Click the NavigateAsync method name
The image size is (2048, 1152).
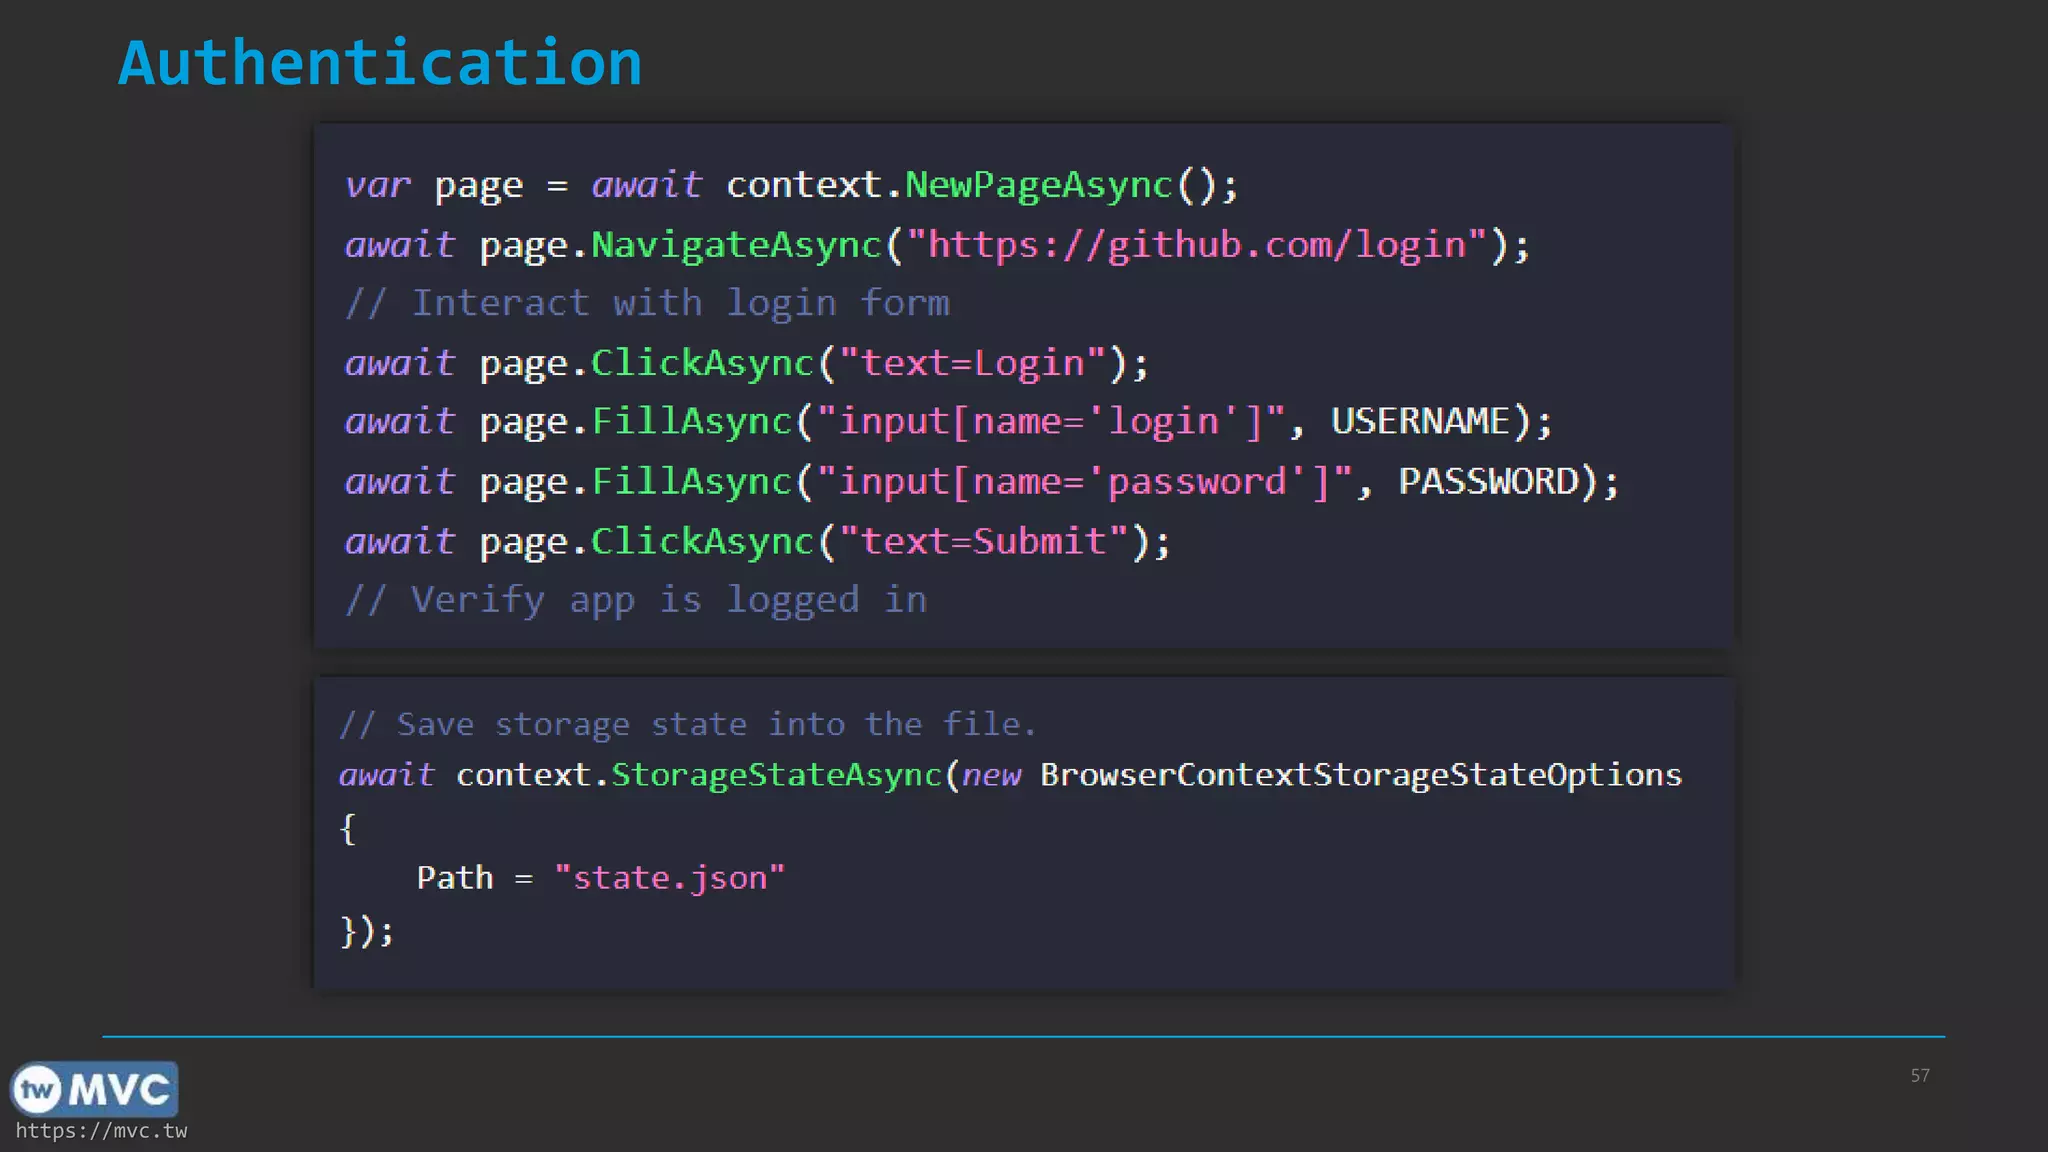tap(736, 245)
